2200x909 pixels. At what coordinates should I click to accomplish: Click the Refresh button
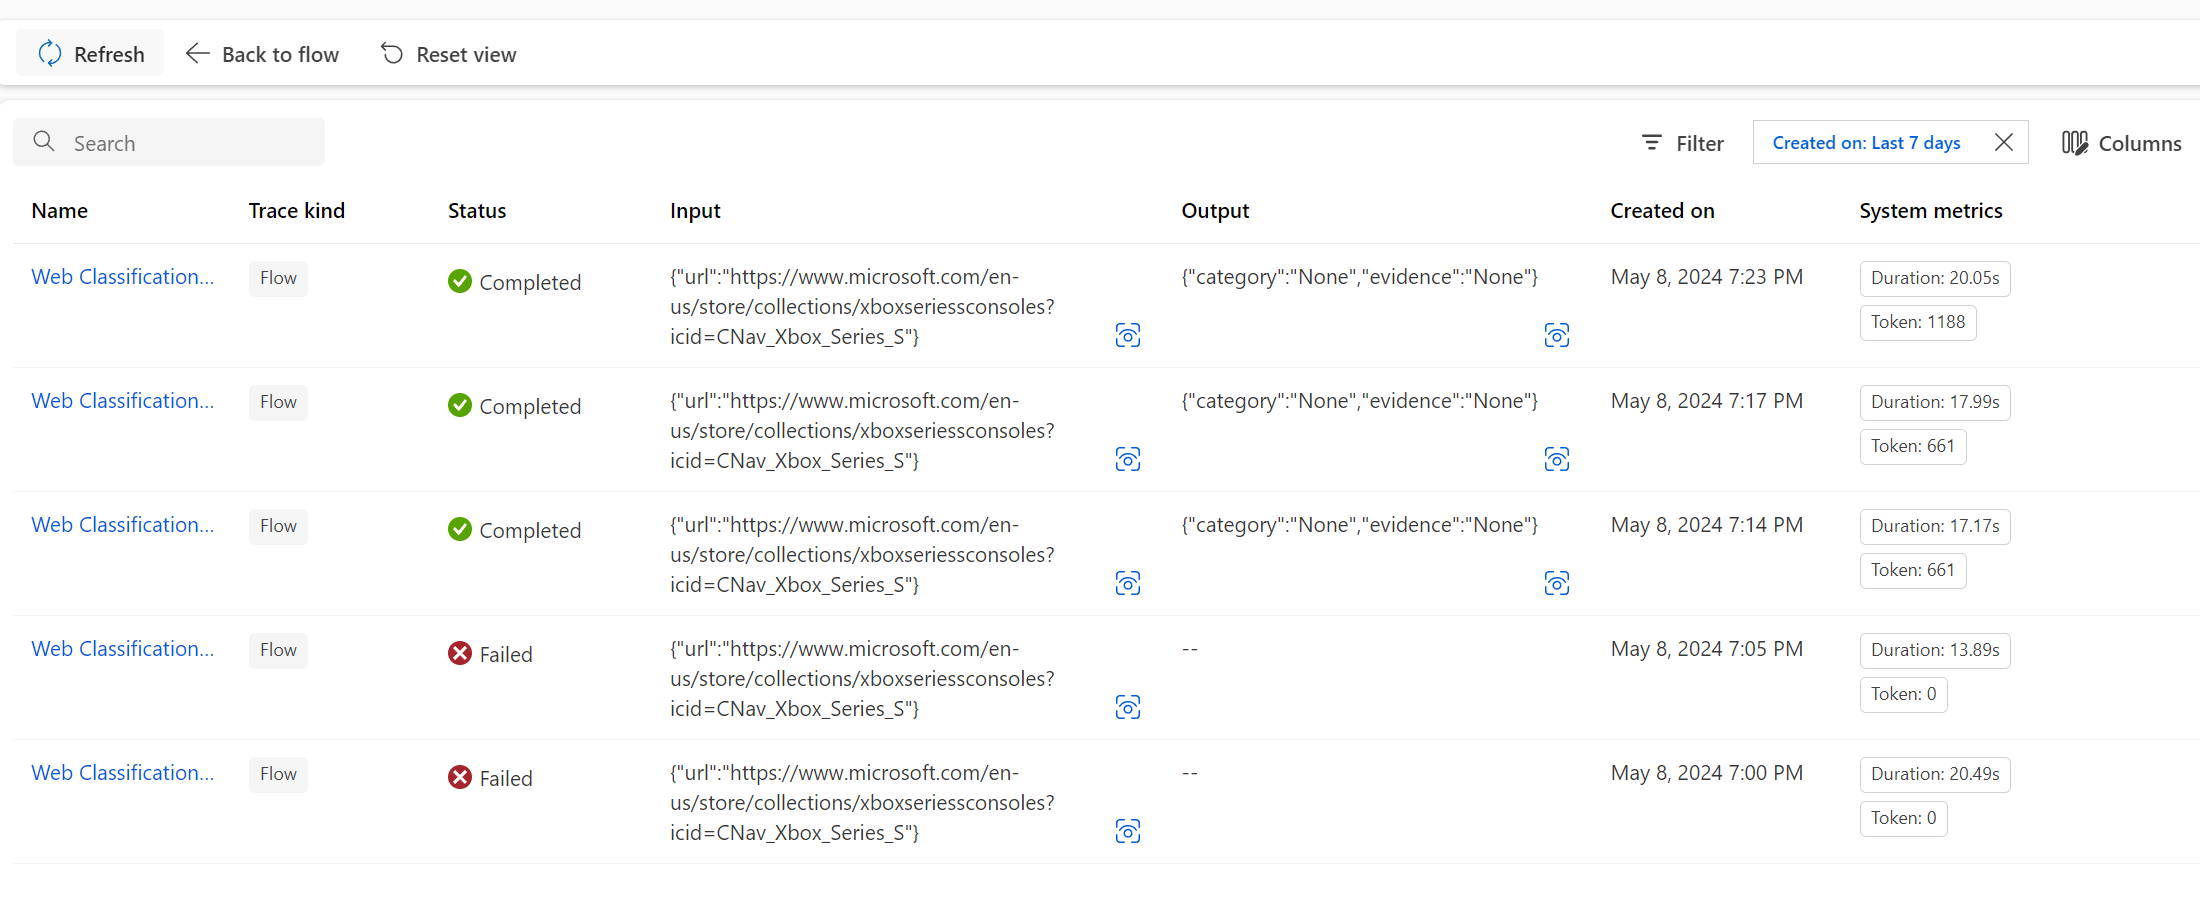click(91, 54)
